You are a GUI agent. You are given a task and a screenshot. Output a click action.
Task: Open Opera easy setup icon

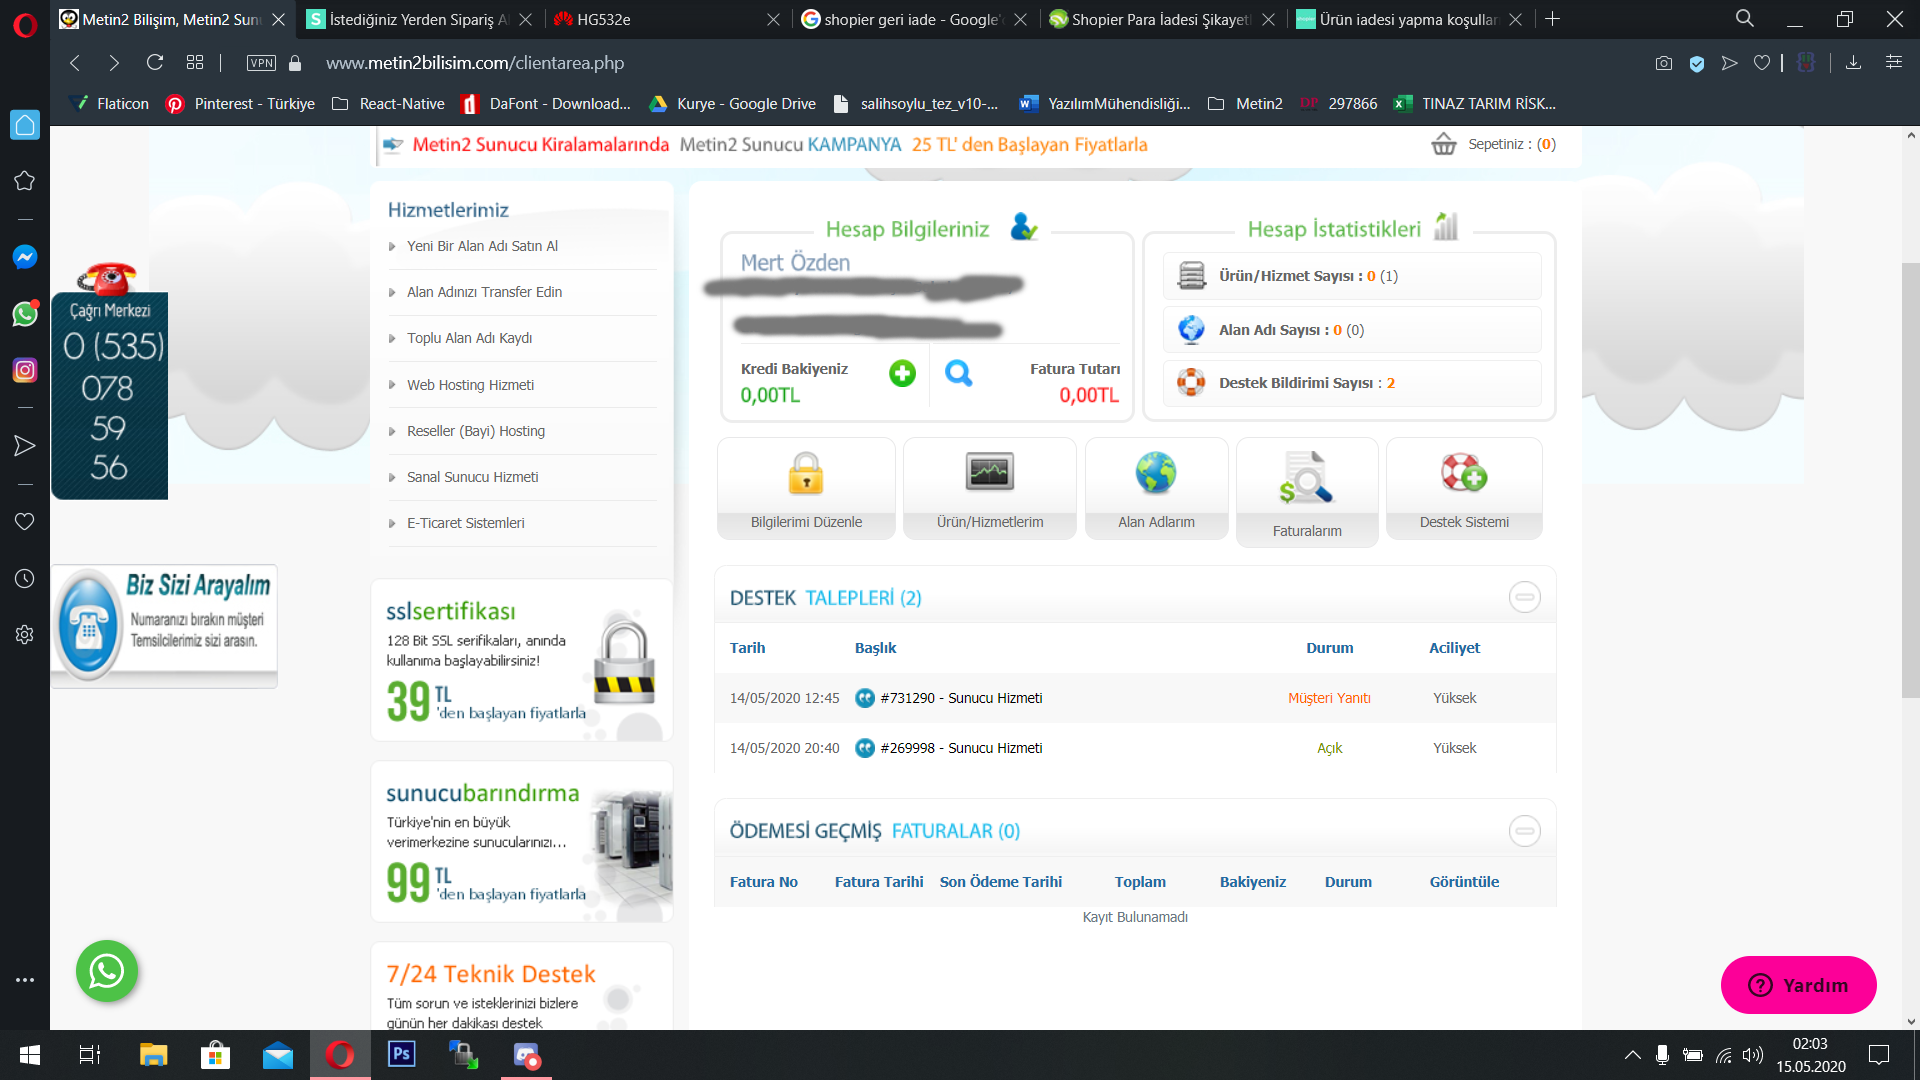1894,63
